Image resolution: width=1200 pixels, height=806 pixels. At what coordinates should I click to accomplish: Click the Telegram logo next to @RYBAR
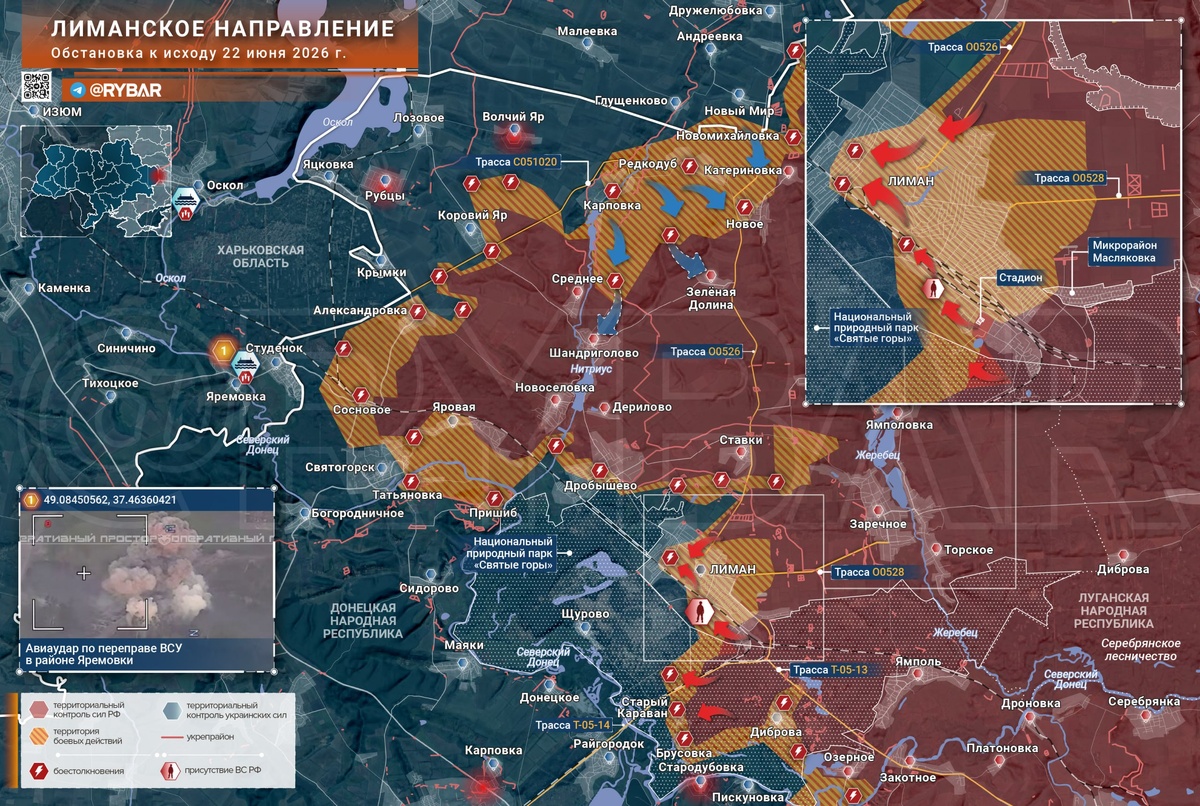click(x=78, y=88)
